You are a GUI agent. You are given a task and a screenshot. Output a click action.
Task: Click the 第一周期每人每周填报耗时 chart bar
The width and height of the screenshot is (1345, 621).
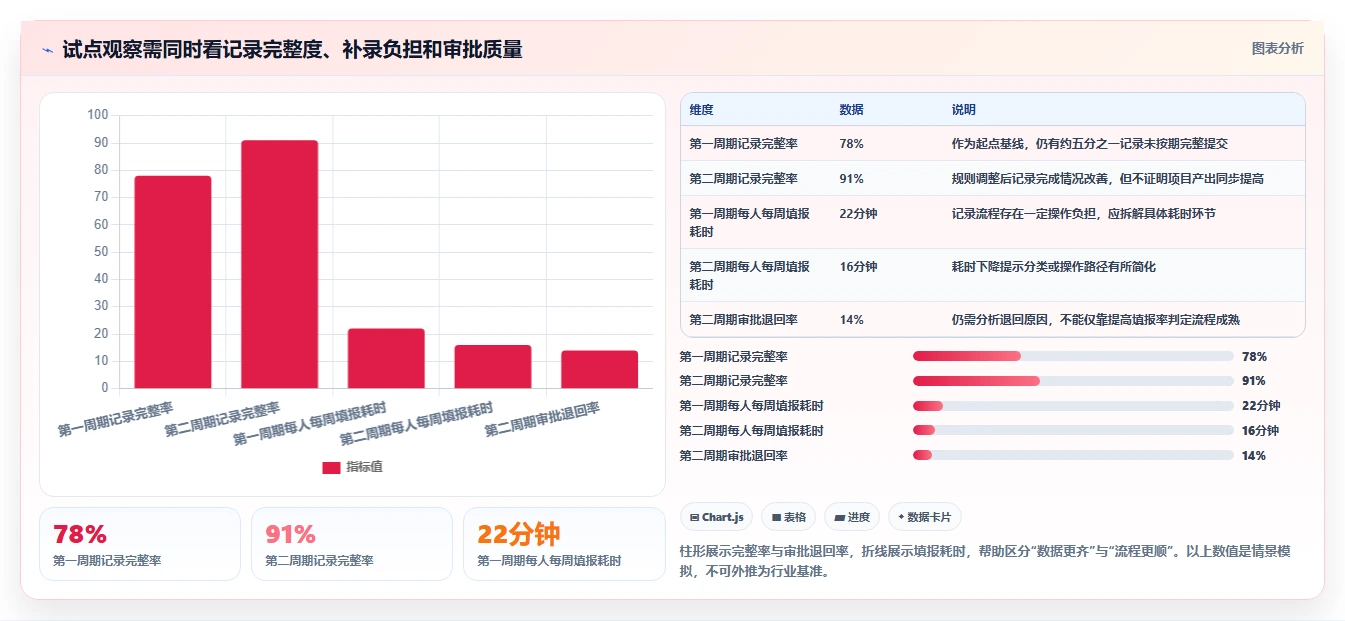(386, 358)
